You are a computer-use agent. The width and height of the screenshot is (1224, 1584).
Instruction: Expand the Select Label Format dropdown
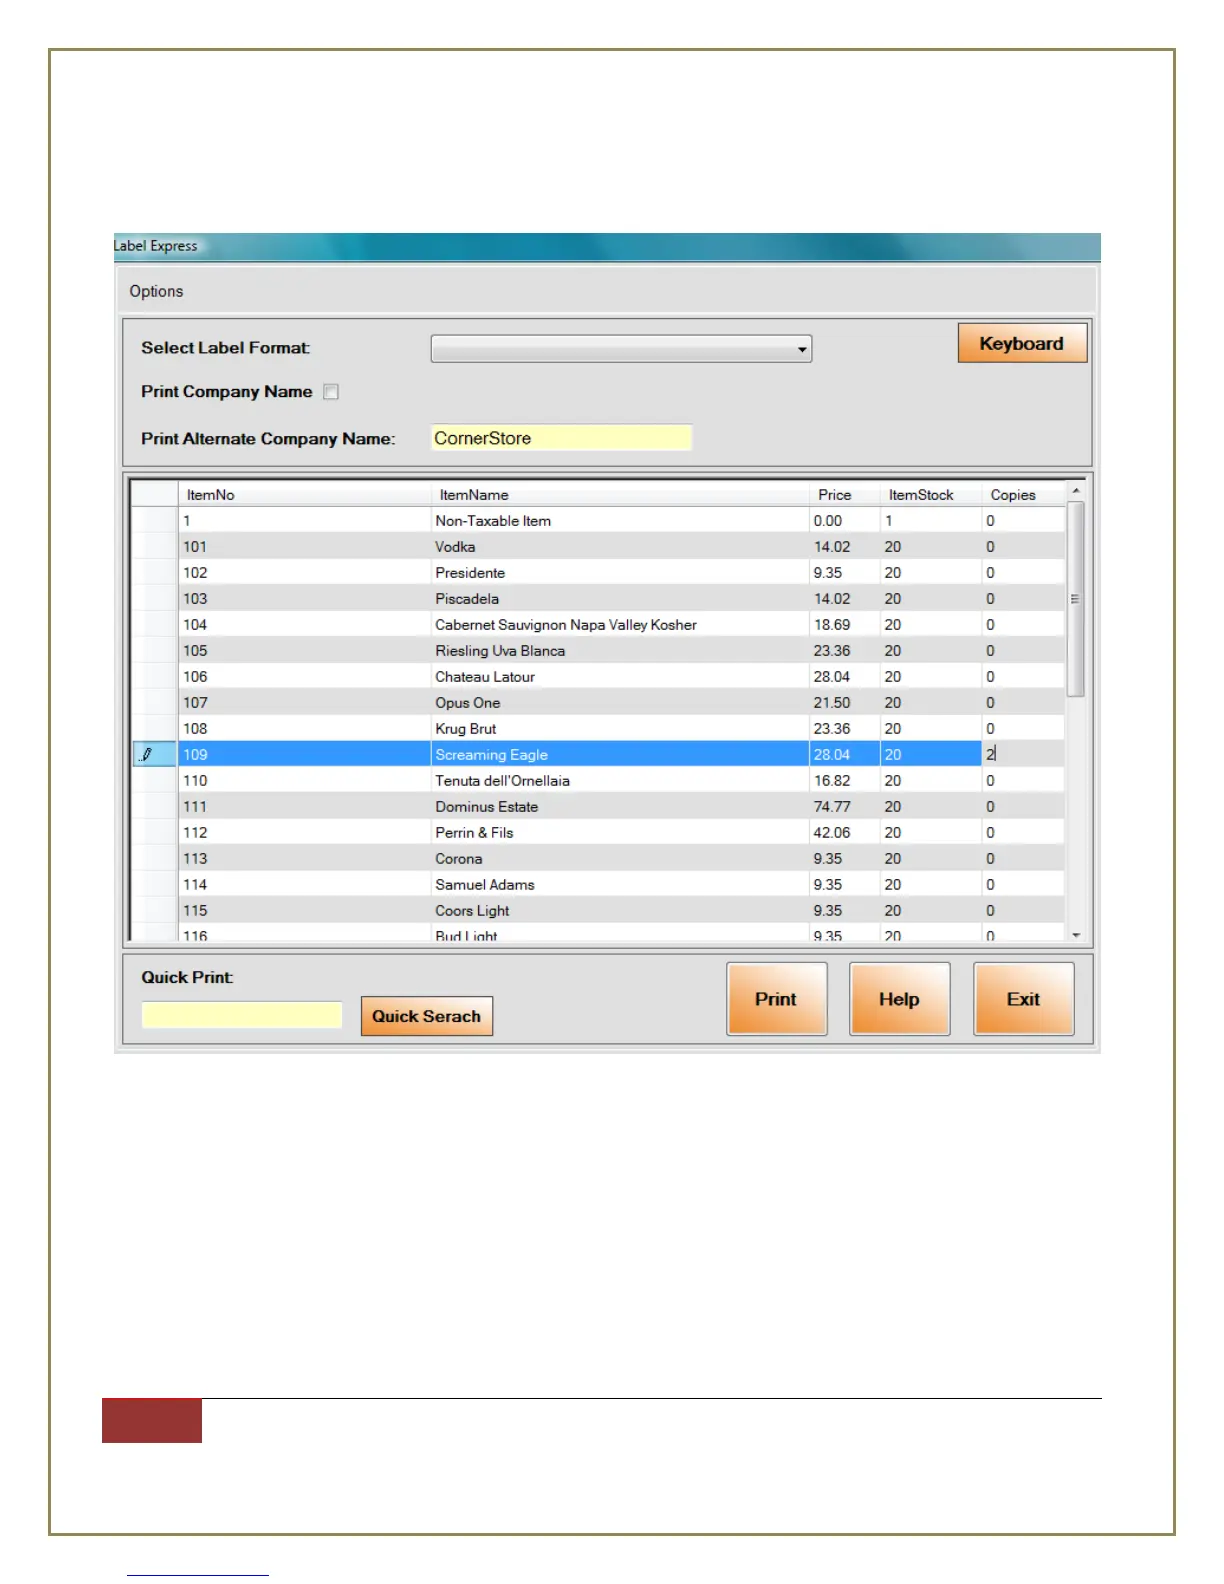[621, 349]
